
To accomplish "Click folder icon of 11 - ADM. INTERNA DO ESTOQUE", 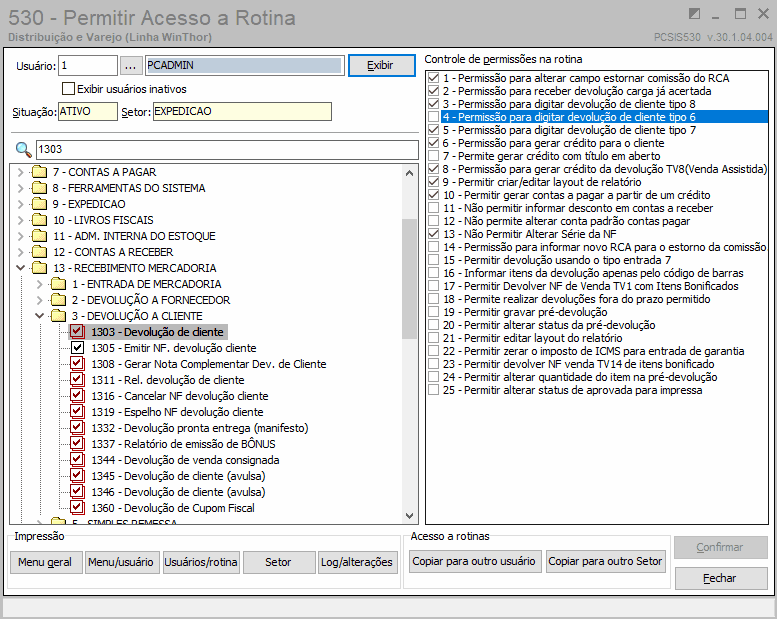I will pos(39,236).
